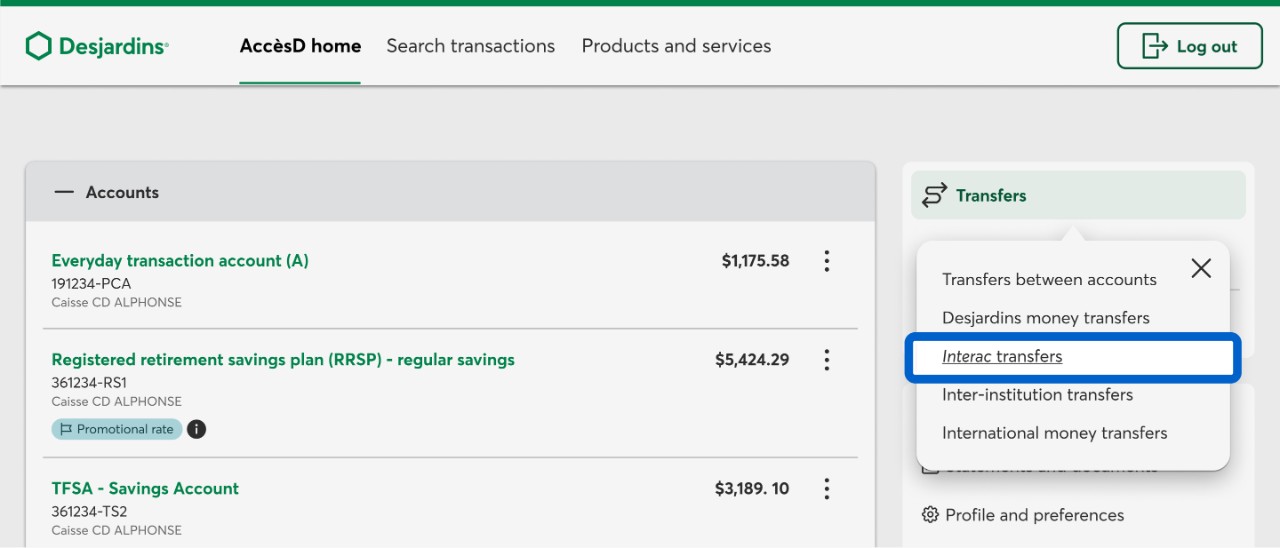Go to AccèsD home tab
The width and height of the screenshot is (1280, 548).
300,46
